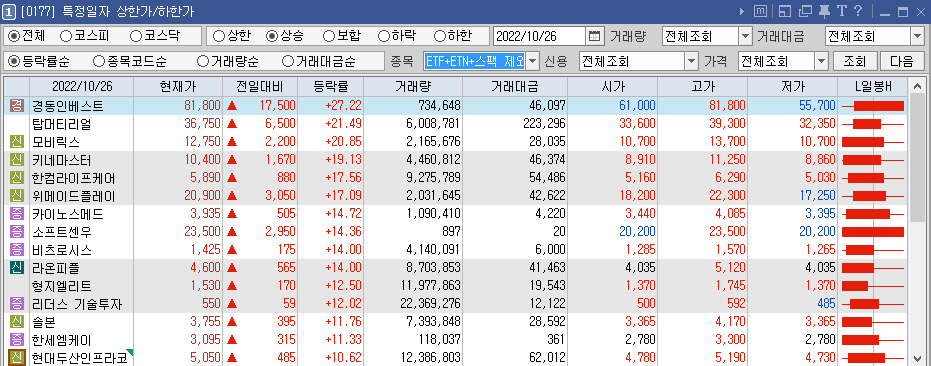This screenshot has height=366, width=931.
Task: Click the 신 badge beside 위메이드플레이
Action: [x=17, y=196]
